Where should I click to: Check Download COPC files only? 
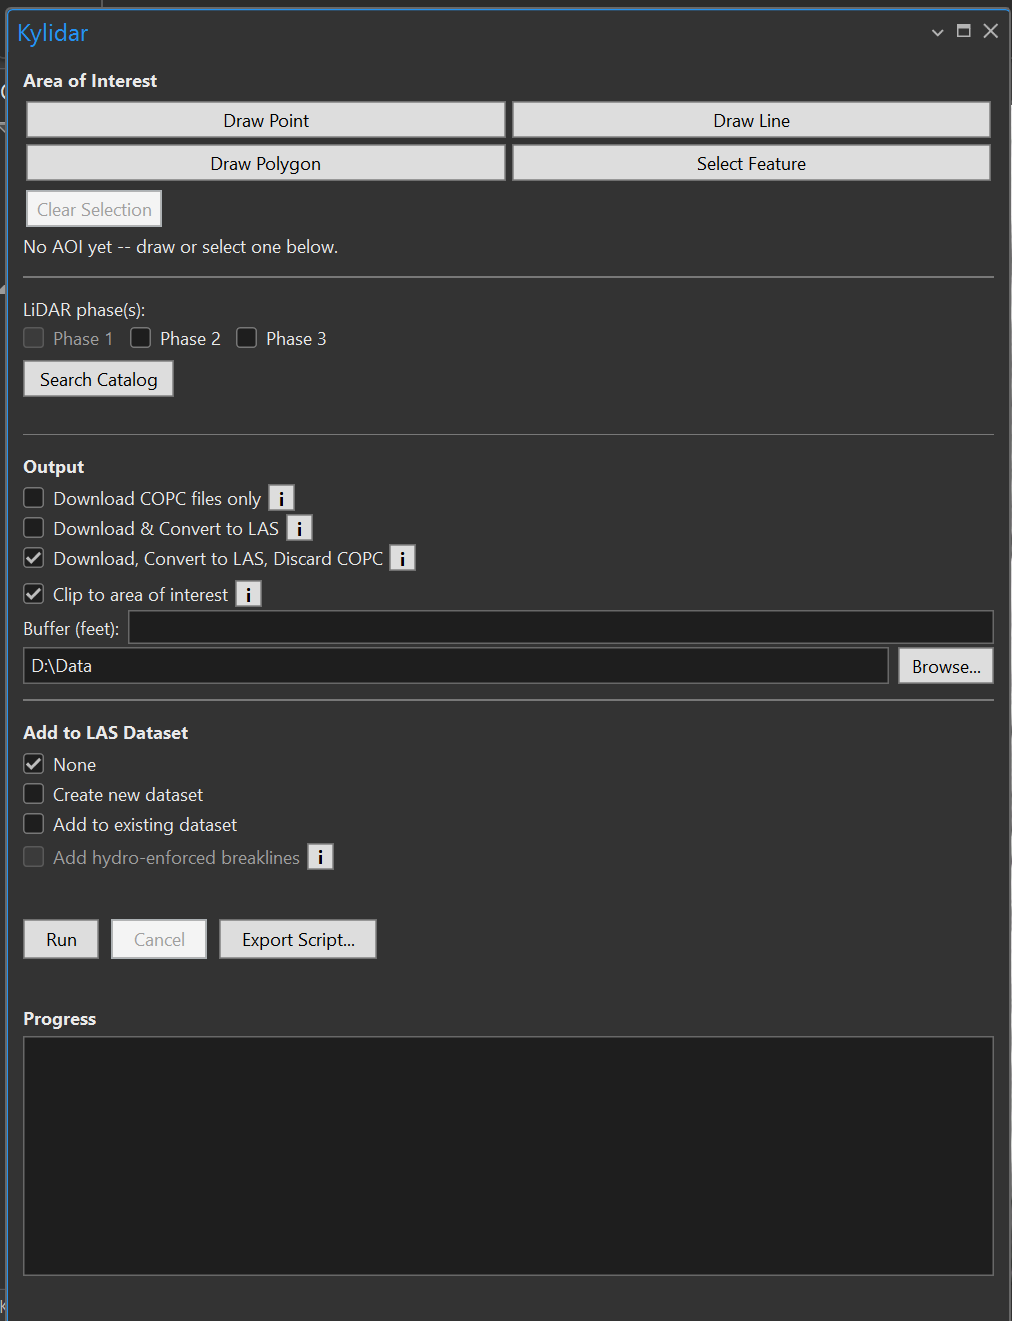tap(34, 498)
